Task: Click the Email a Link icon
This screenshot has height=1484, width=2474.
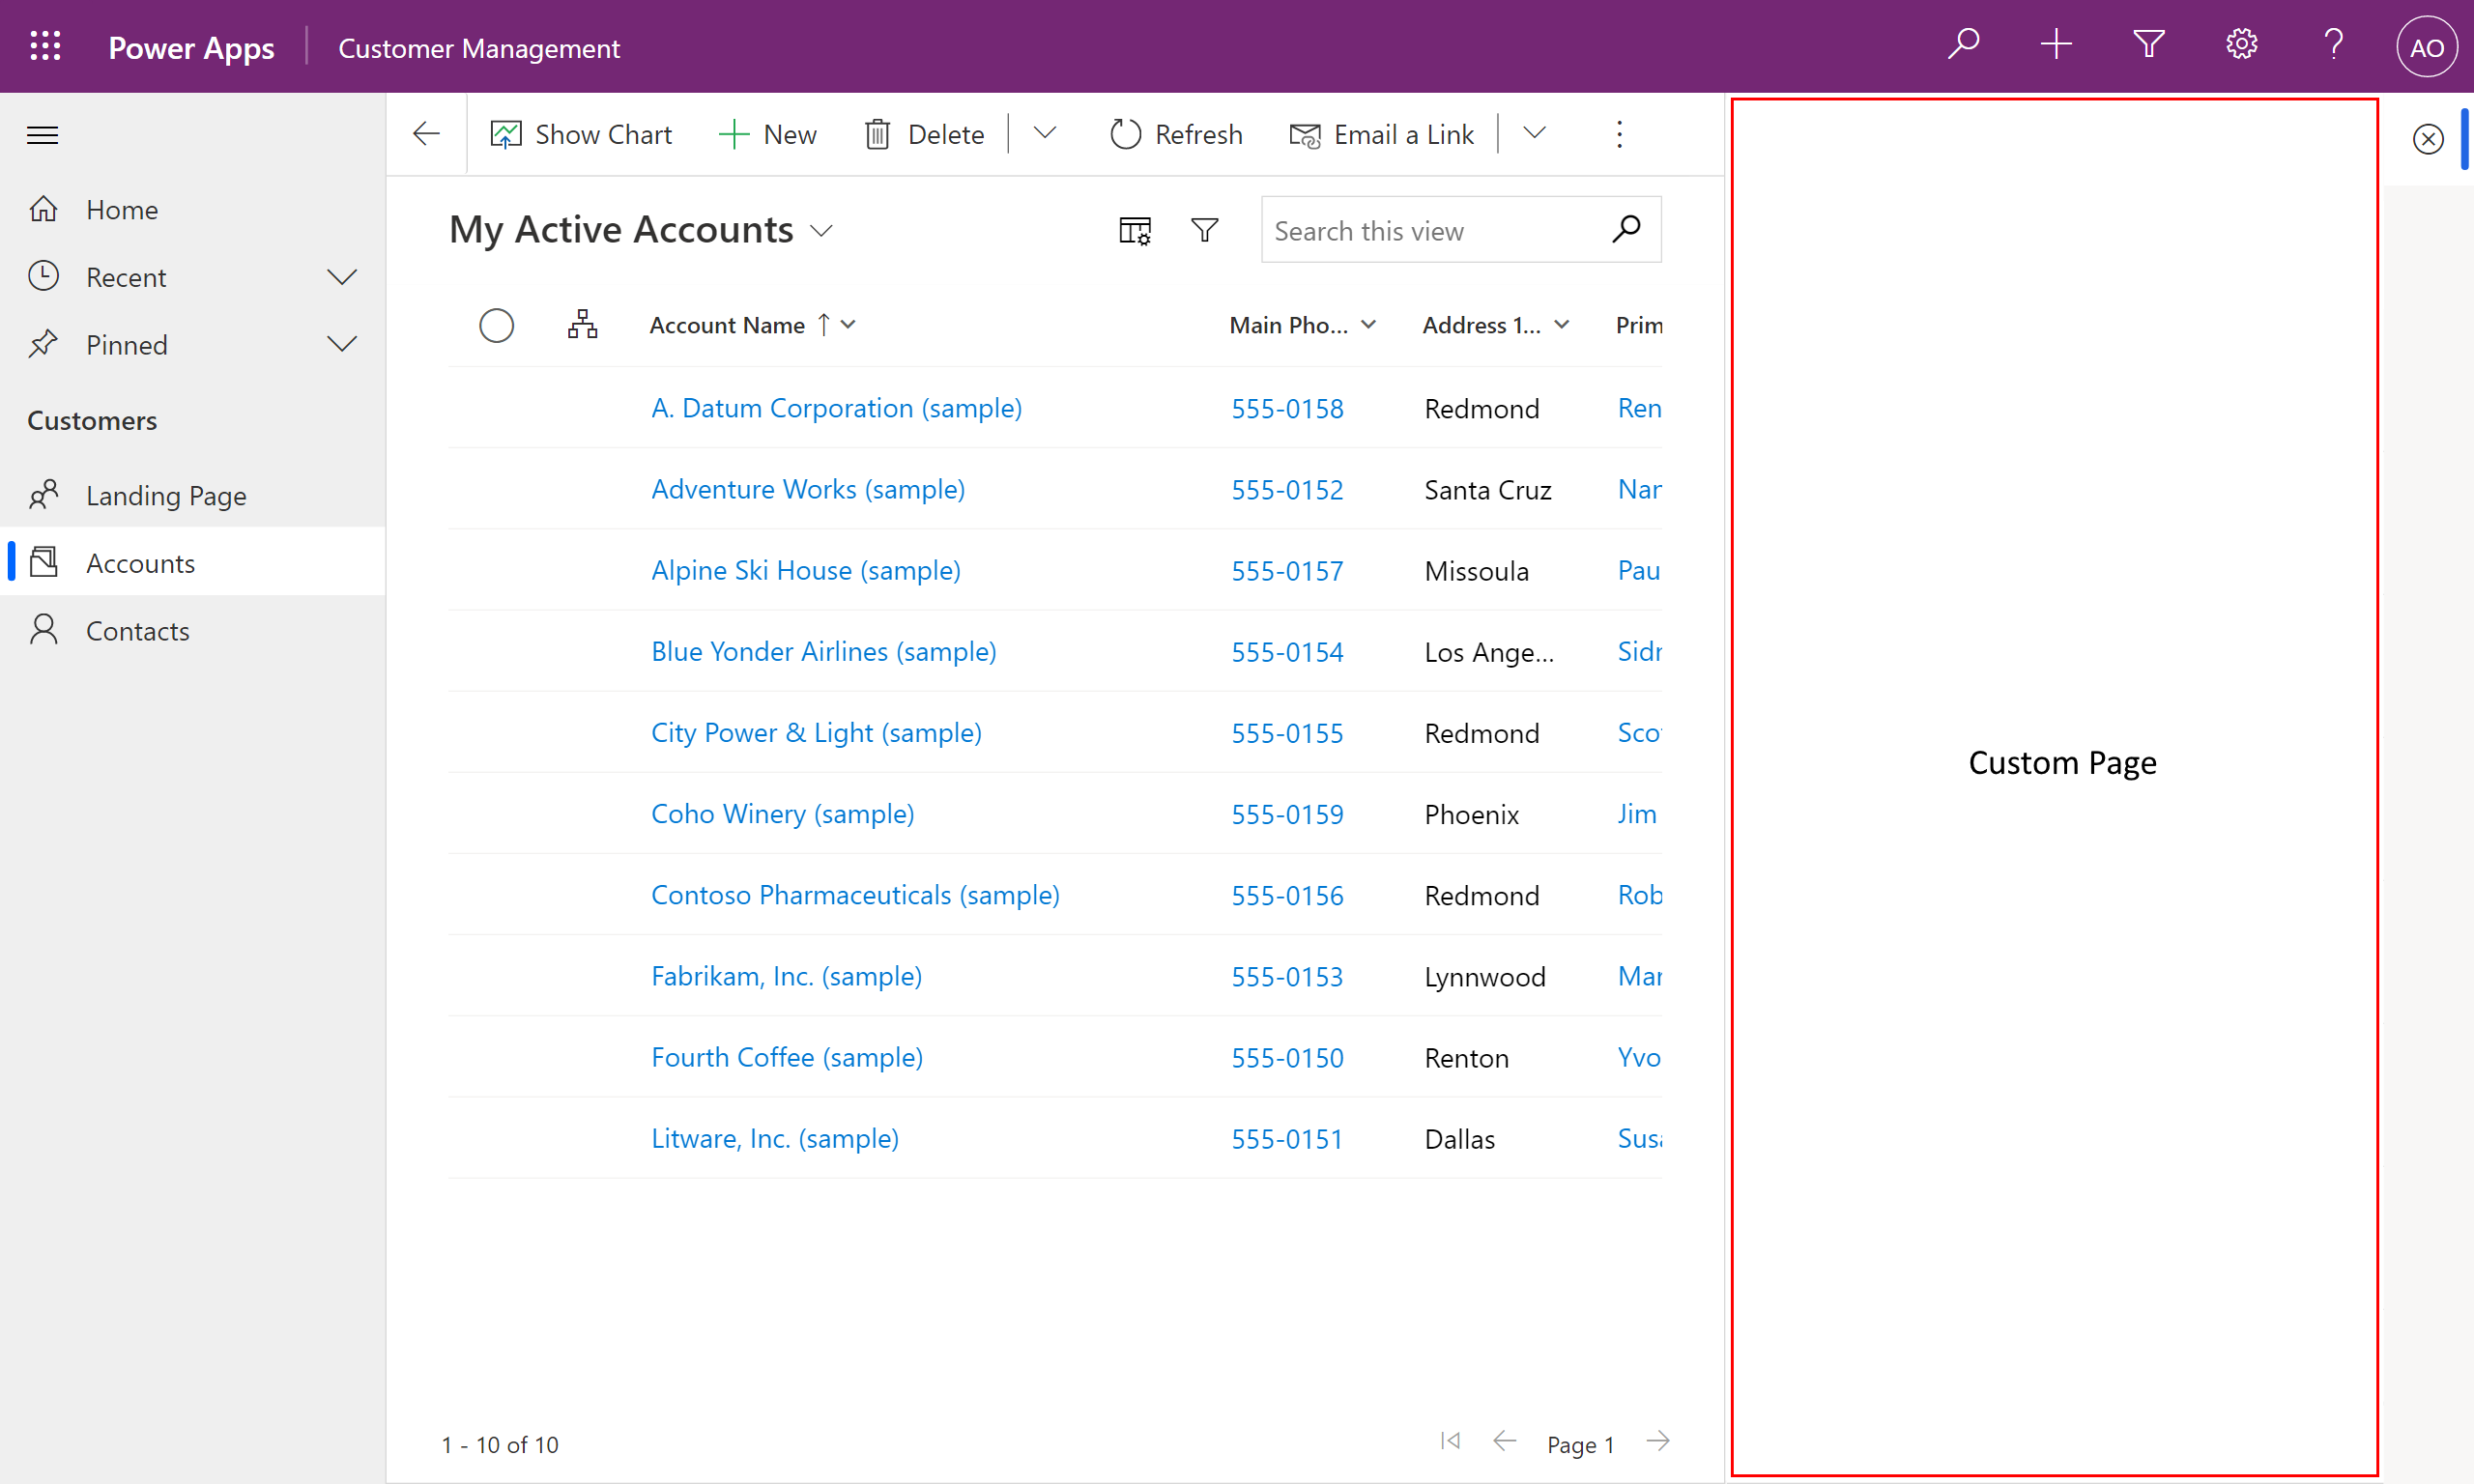Action: [x=1303, y=134]
